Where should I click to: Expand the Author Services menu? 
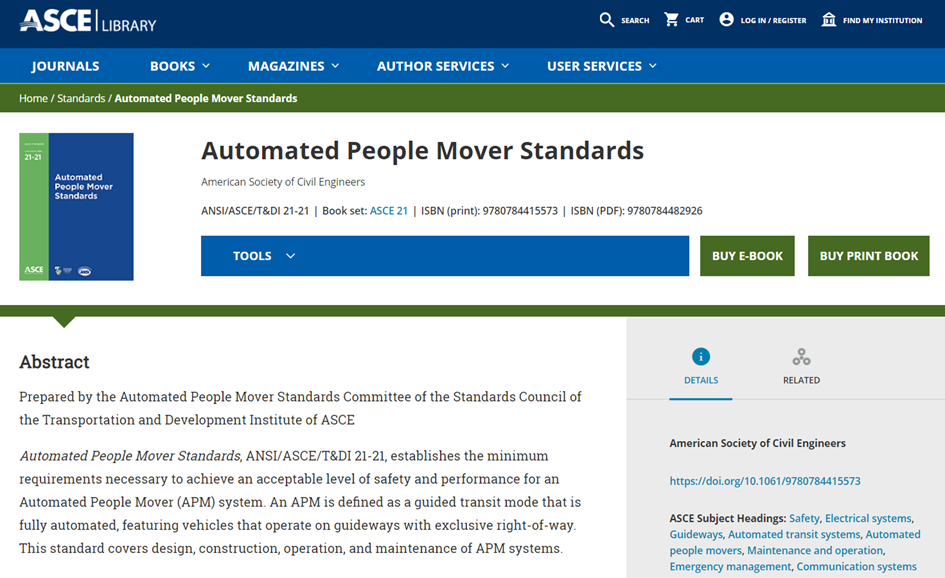(443, 66)
